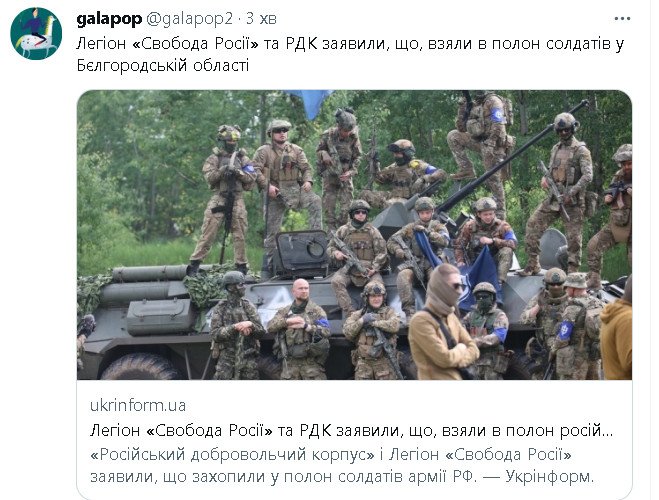Click the card description mentioning Укрінформ
659x500 pixels.
coord(342,466)
